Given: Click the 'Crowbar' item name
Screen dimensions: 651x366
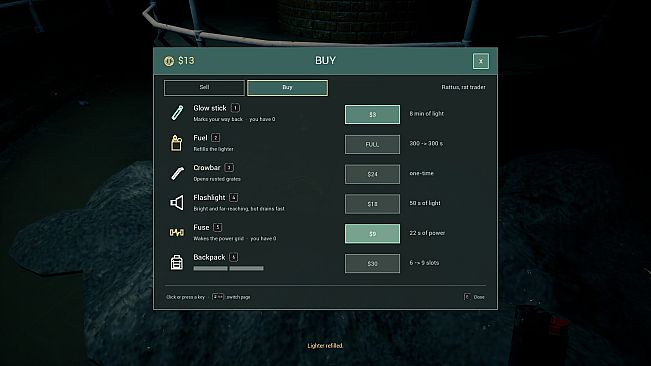Looking at the screenshot, I should [x=207, y=168].
